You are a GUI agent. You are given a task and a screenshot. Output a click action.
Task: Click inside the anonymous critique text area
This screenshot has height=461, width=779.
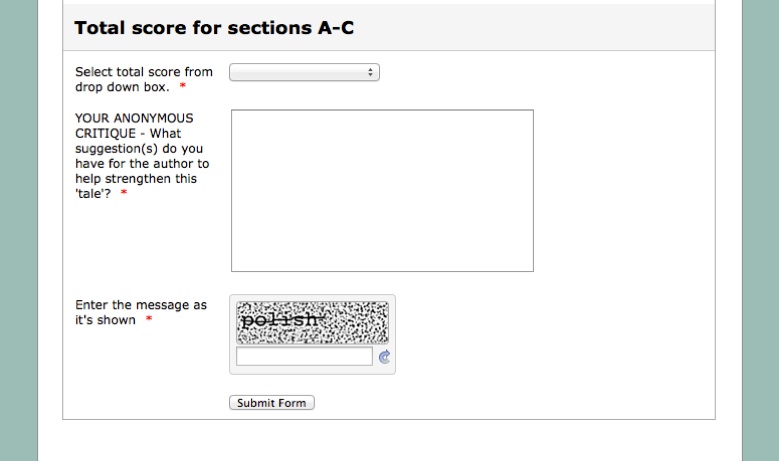[x=382, y=190]
